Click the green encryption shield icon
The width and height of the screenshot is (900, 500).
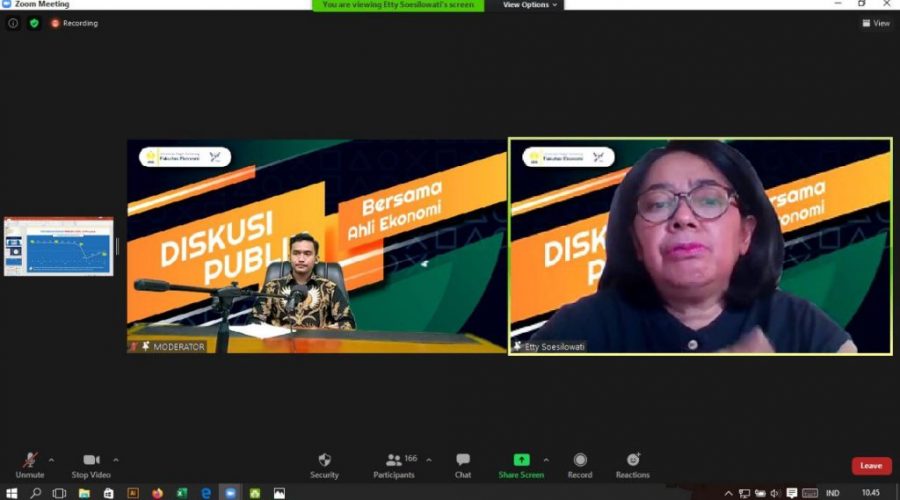click(x=34, y=23)
